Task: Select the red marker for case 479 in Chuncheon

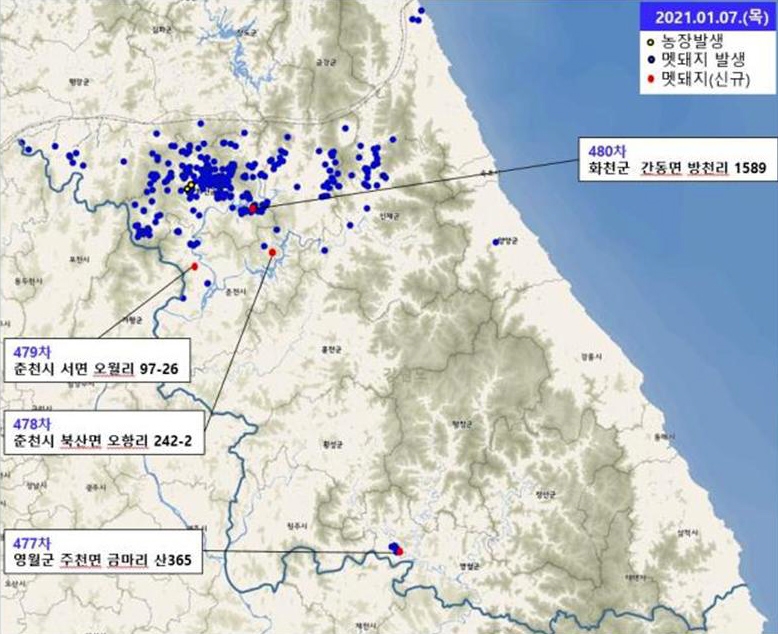Action: (x=194, y=266)
